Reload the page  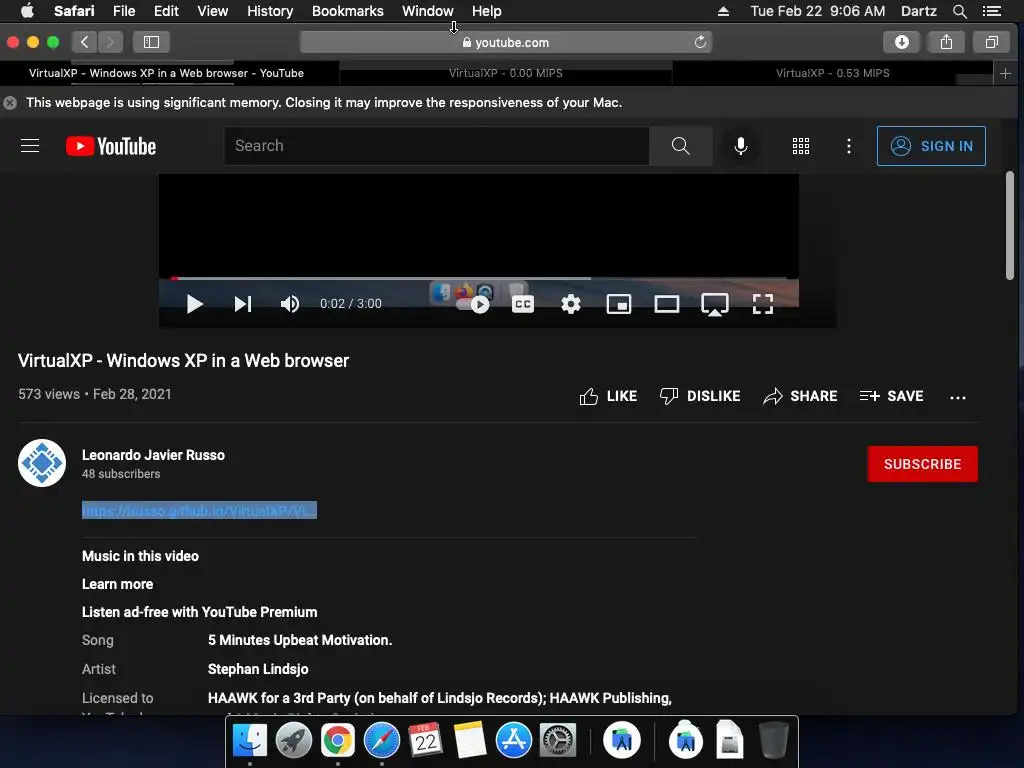700,42
